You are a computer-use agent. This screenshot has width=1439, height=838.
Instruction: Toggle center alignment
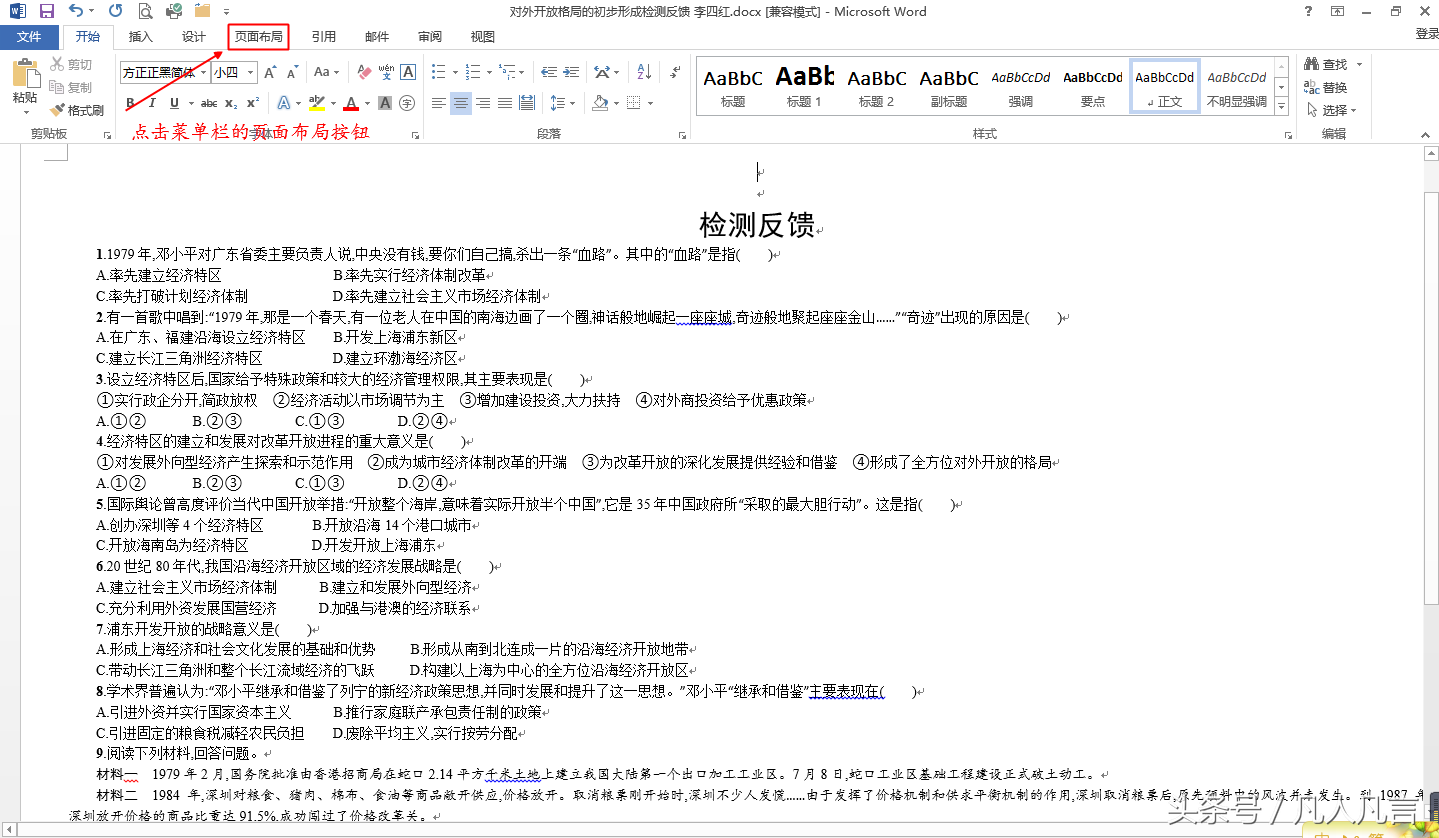(x=461, y=103)
